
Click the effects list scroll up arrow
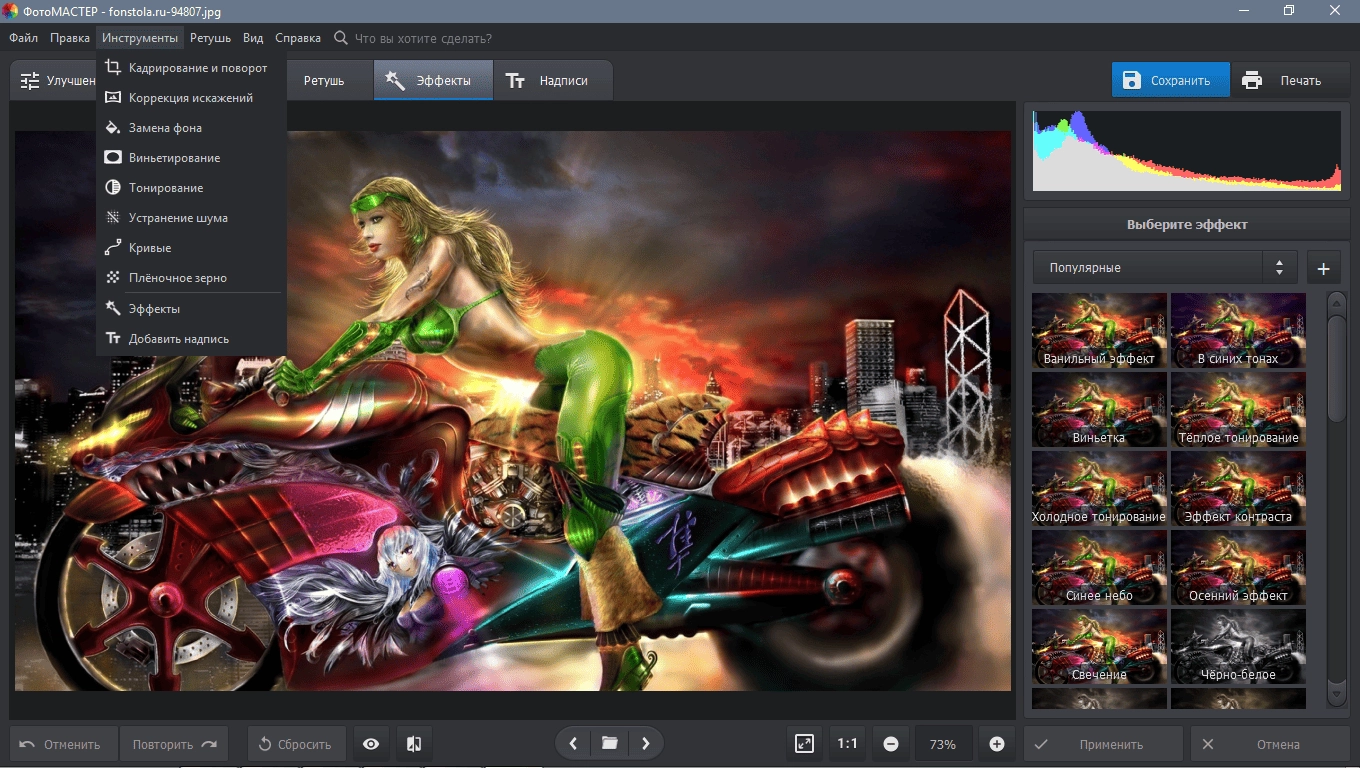point(1337,302)
